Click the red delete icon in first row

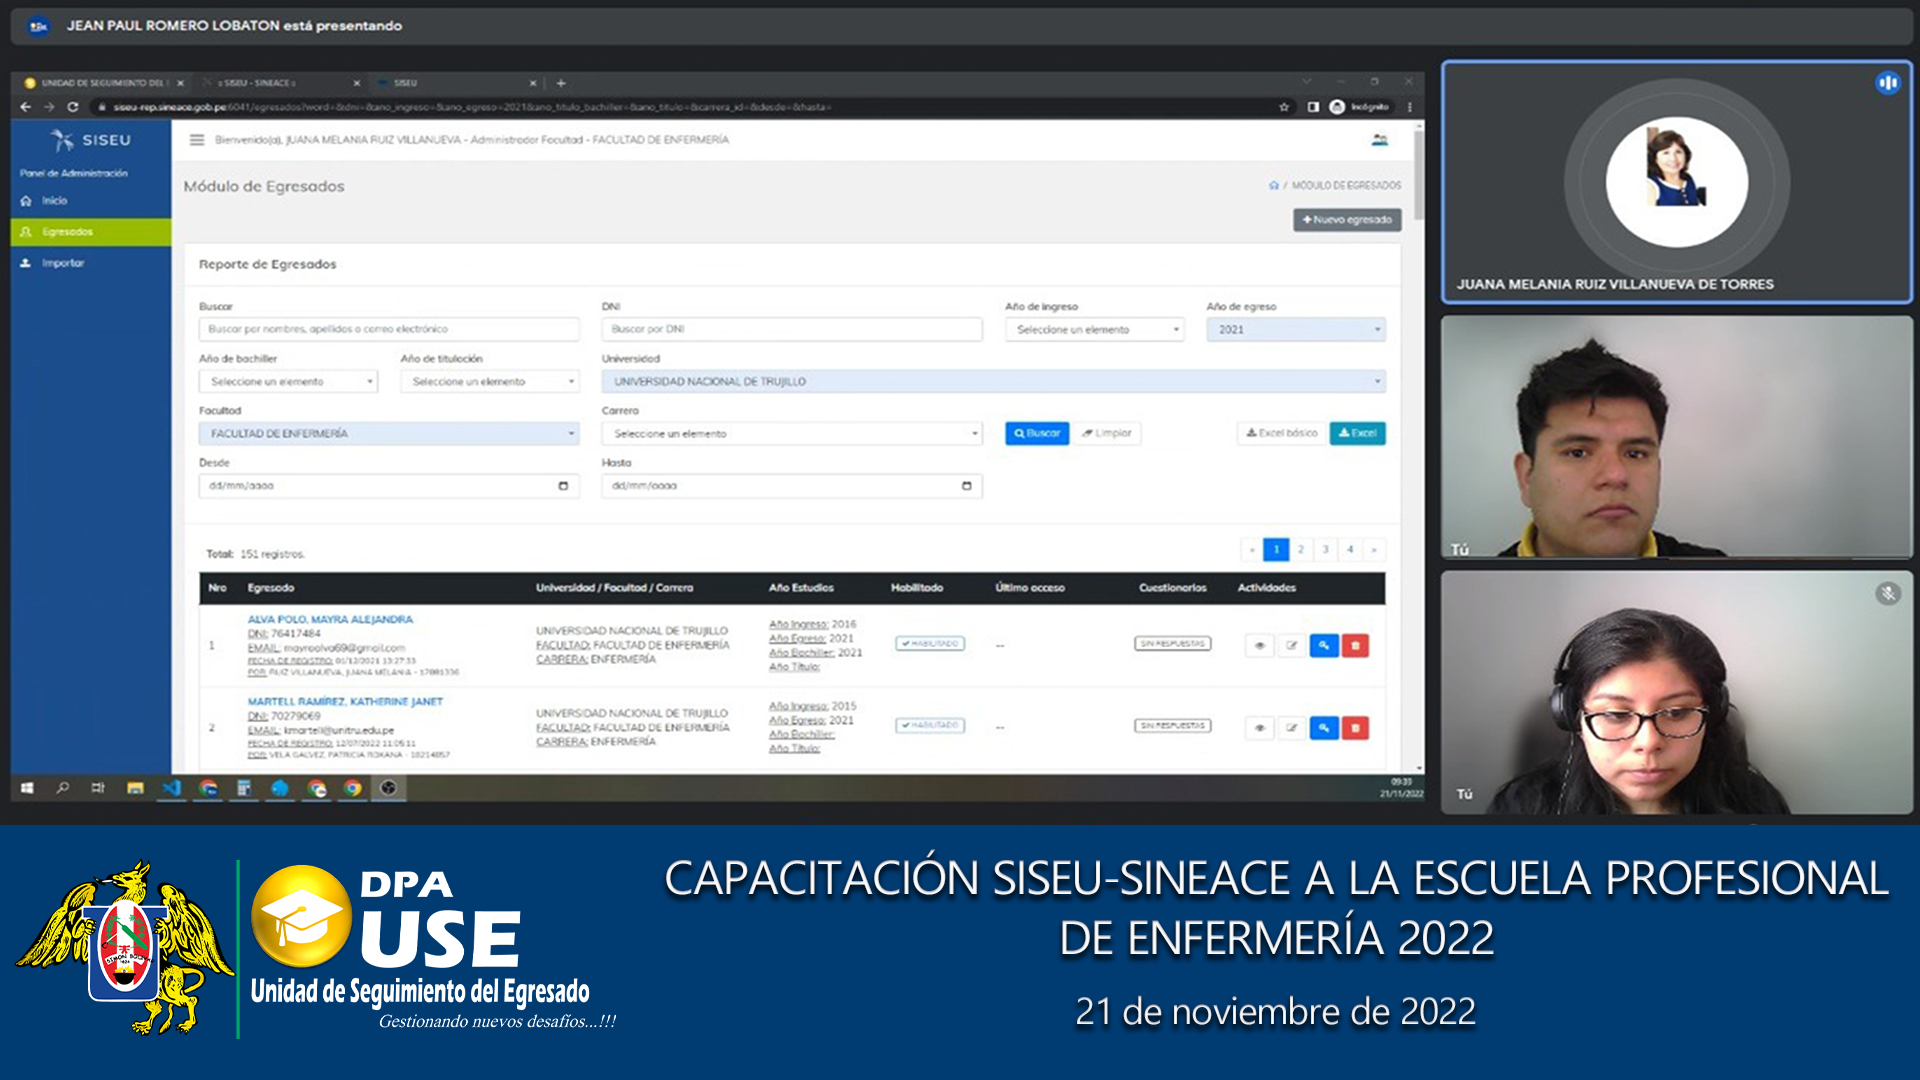pyautogui.click(x=1355, y=646)
